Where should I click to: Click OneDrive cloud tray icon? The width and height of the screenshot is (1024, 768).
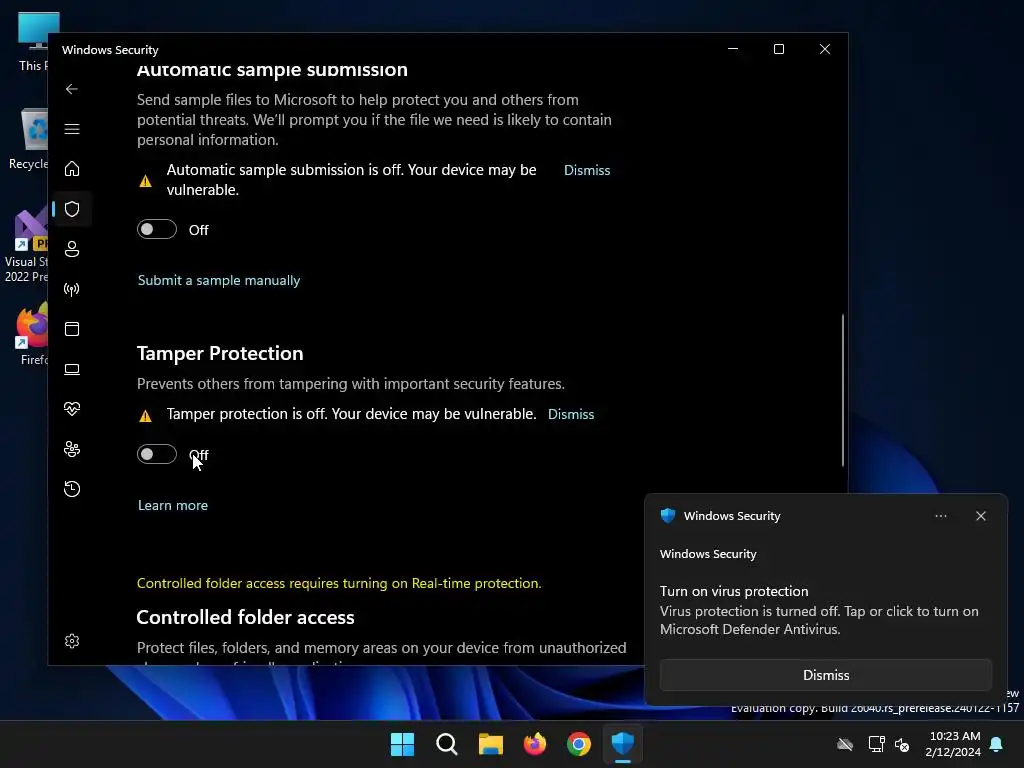pyautogui.click(x=845, y=744)
